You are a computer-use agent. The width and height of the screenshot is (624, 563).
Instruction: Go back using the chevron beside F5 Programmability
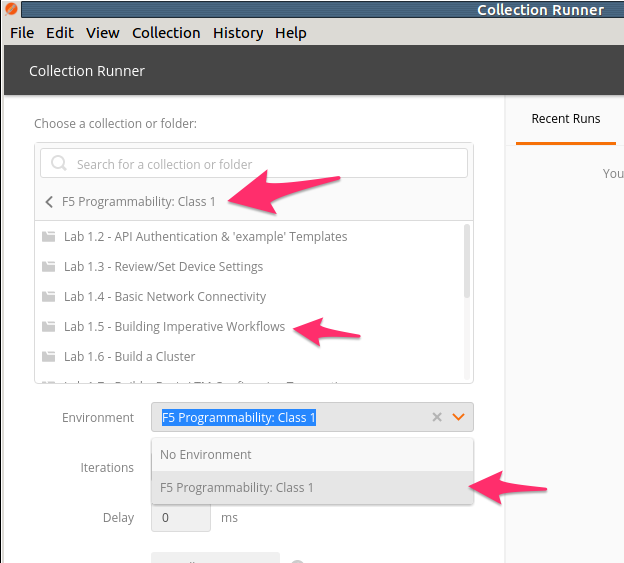click(x=49, y=202)
